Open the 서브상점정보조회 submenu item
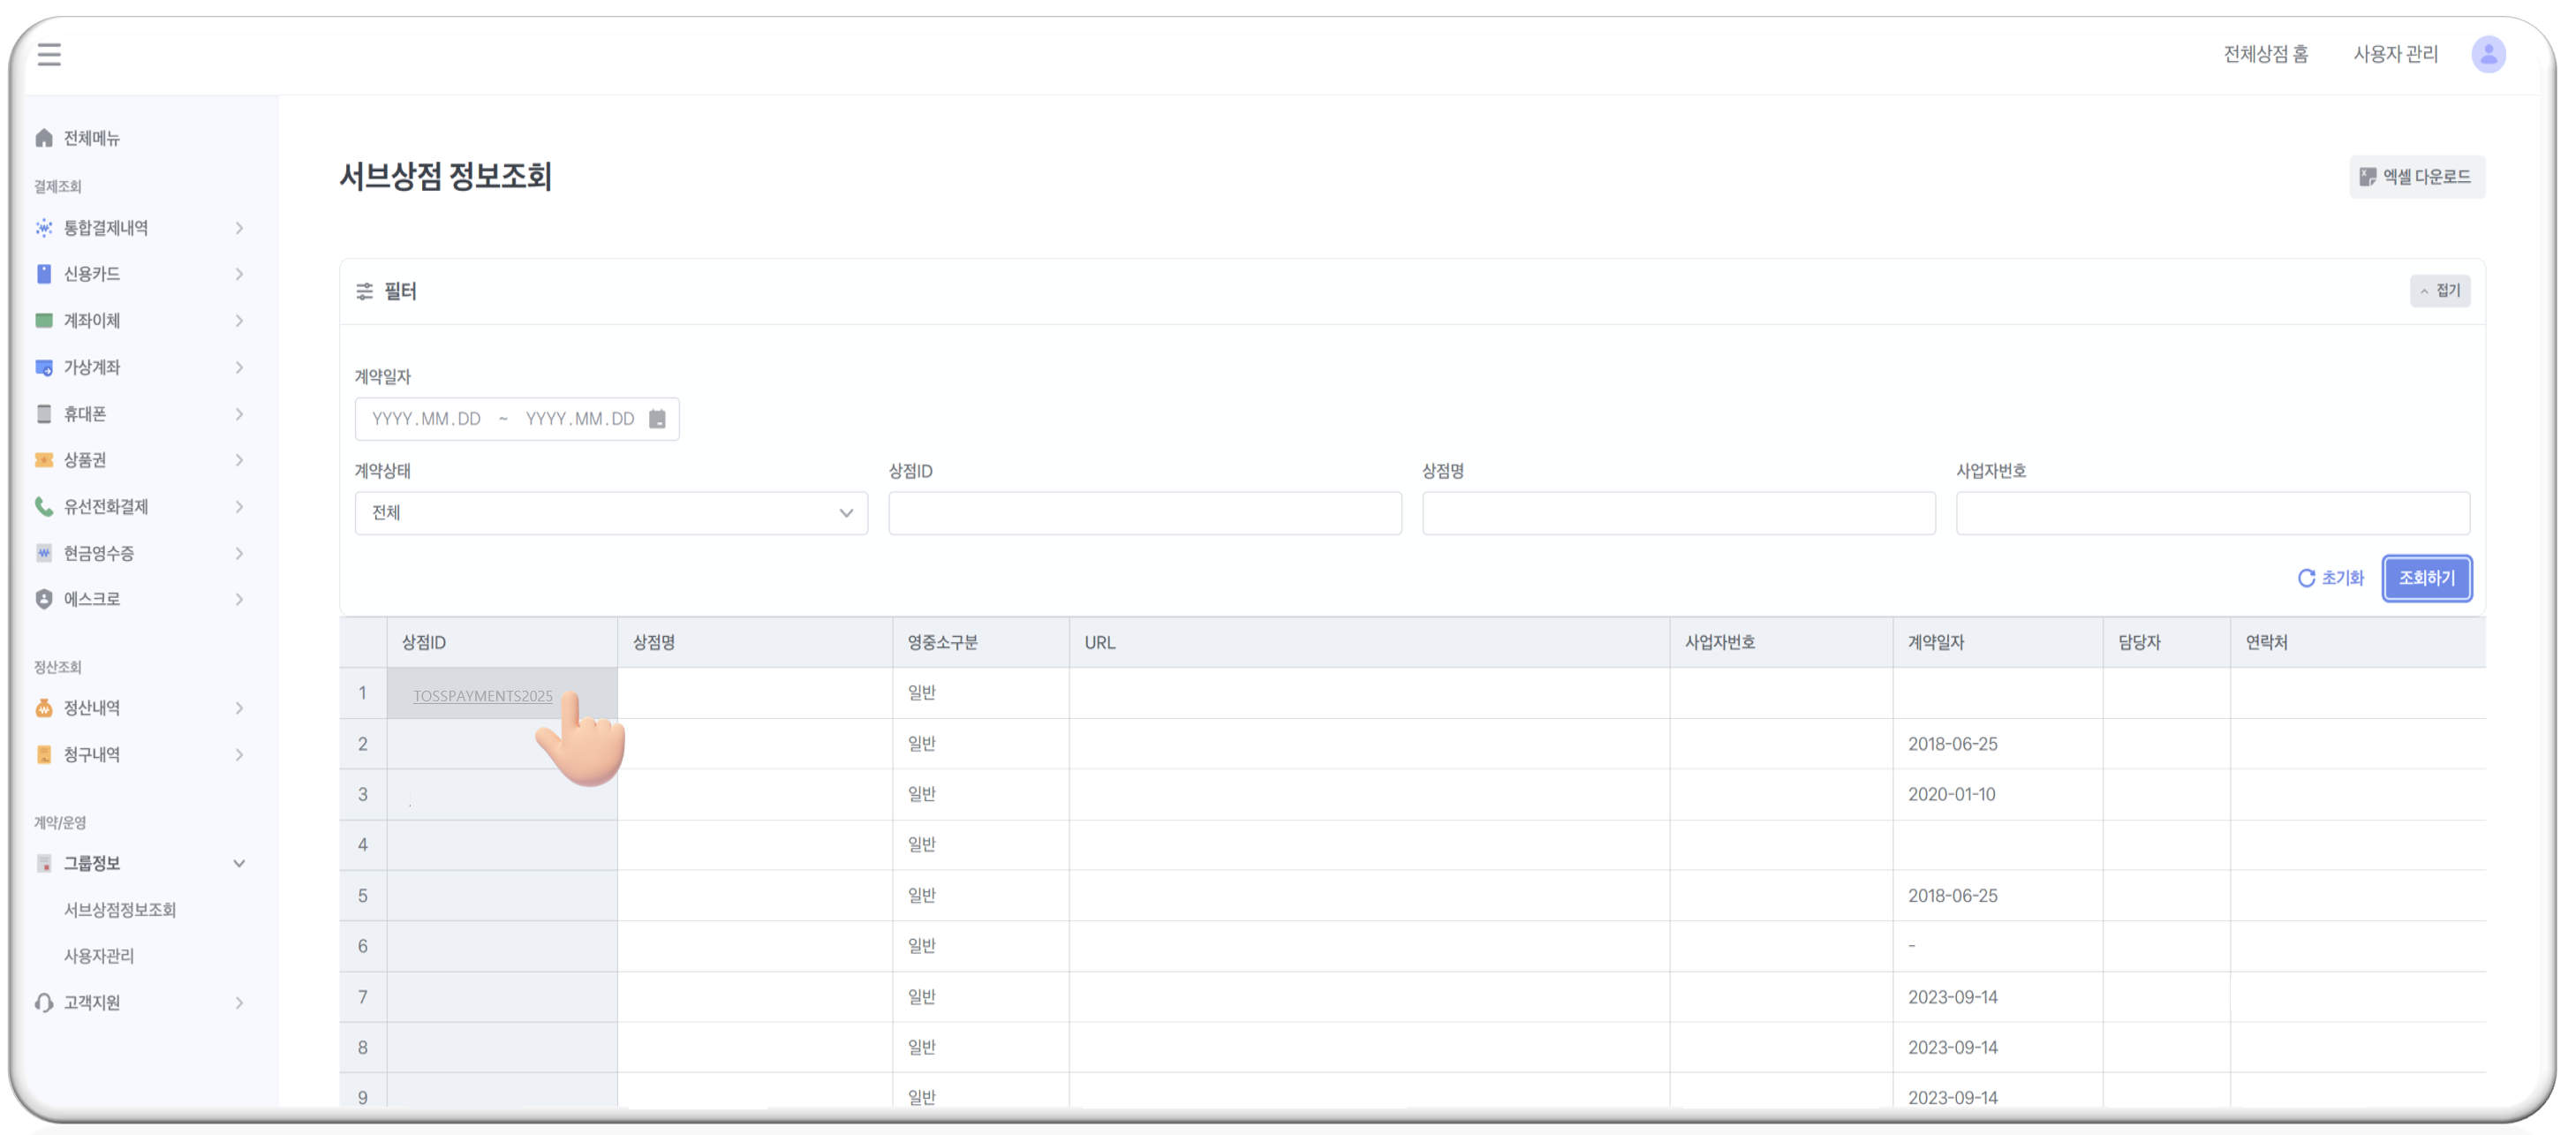Image resolution: width=2576 pixels, height=1135 pixels. click(120, 909)
